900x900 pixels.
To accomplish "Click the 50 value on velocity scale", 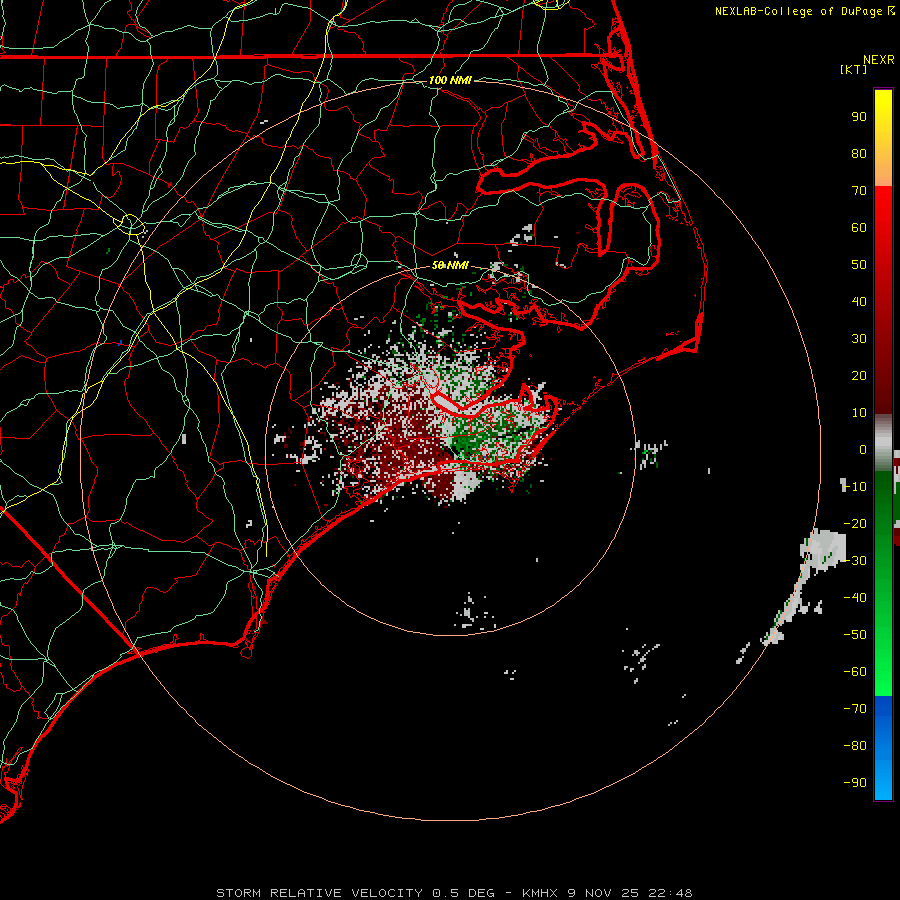I will click(859, 265).
